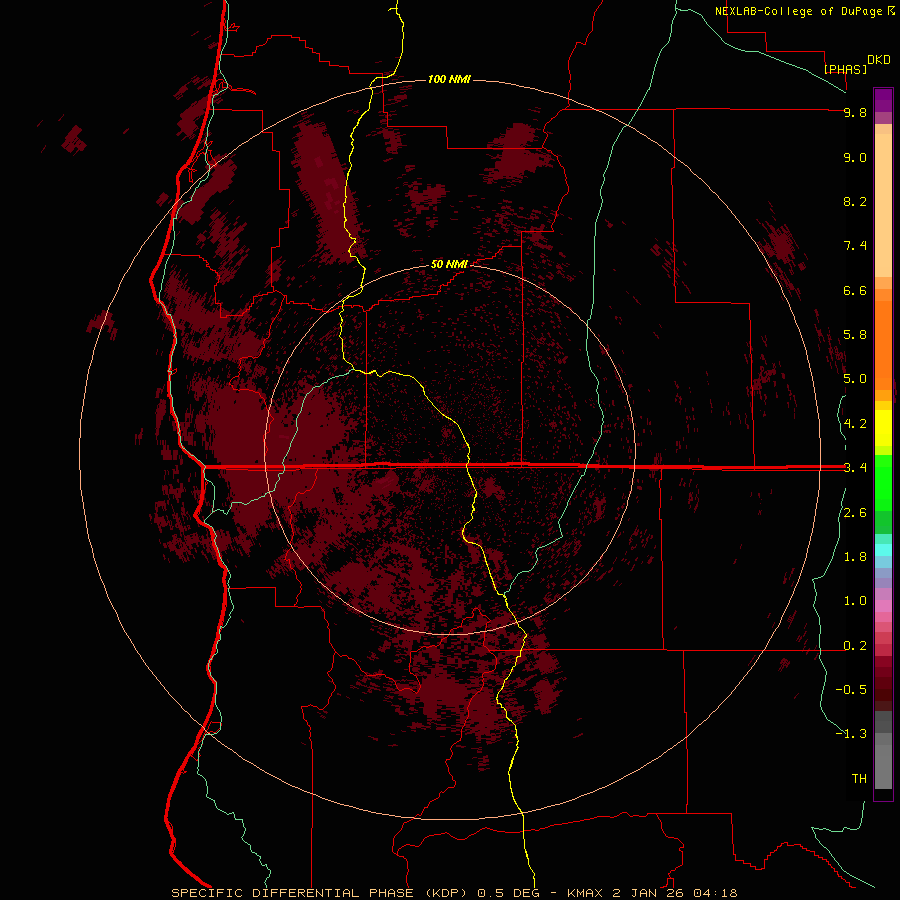Image resolution: width=900 pixels, height=900 pixels.
Task: Click the 5.8 scale value
Action: 855,335
